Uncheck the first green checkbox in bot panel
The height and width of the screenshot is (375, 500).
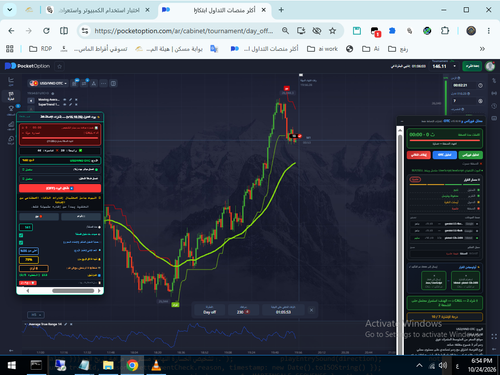click(x=21, y=235)
